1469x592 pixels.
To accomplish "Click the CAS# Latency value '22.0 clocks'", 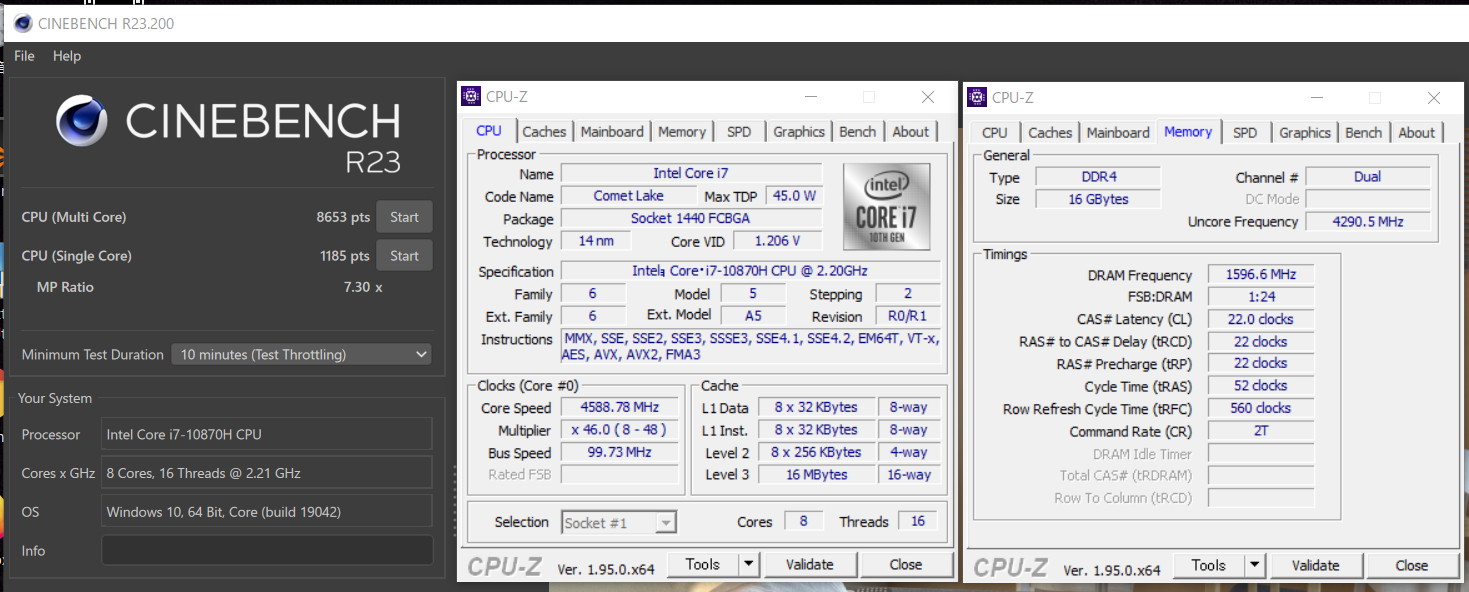I will click(1260, 319).
